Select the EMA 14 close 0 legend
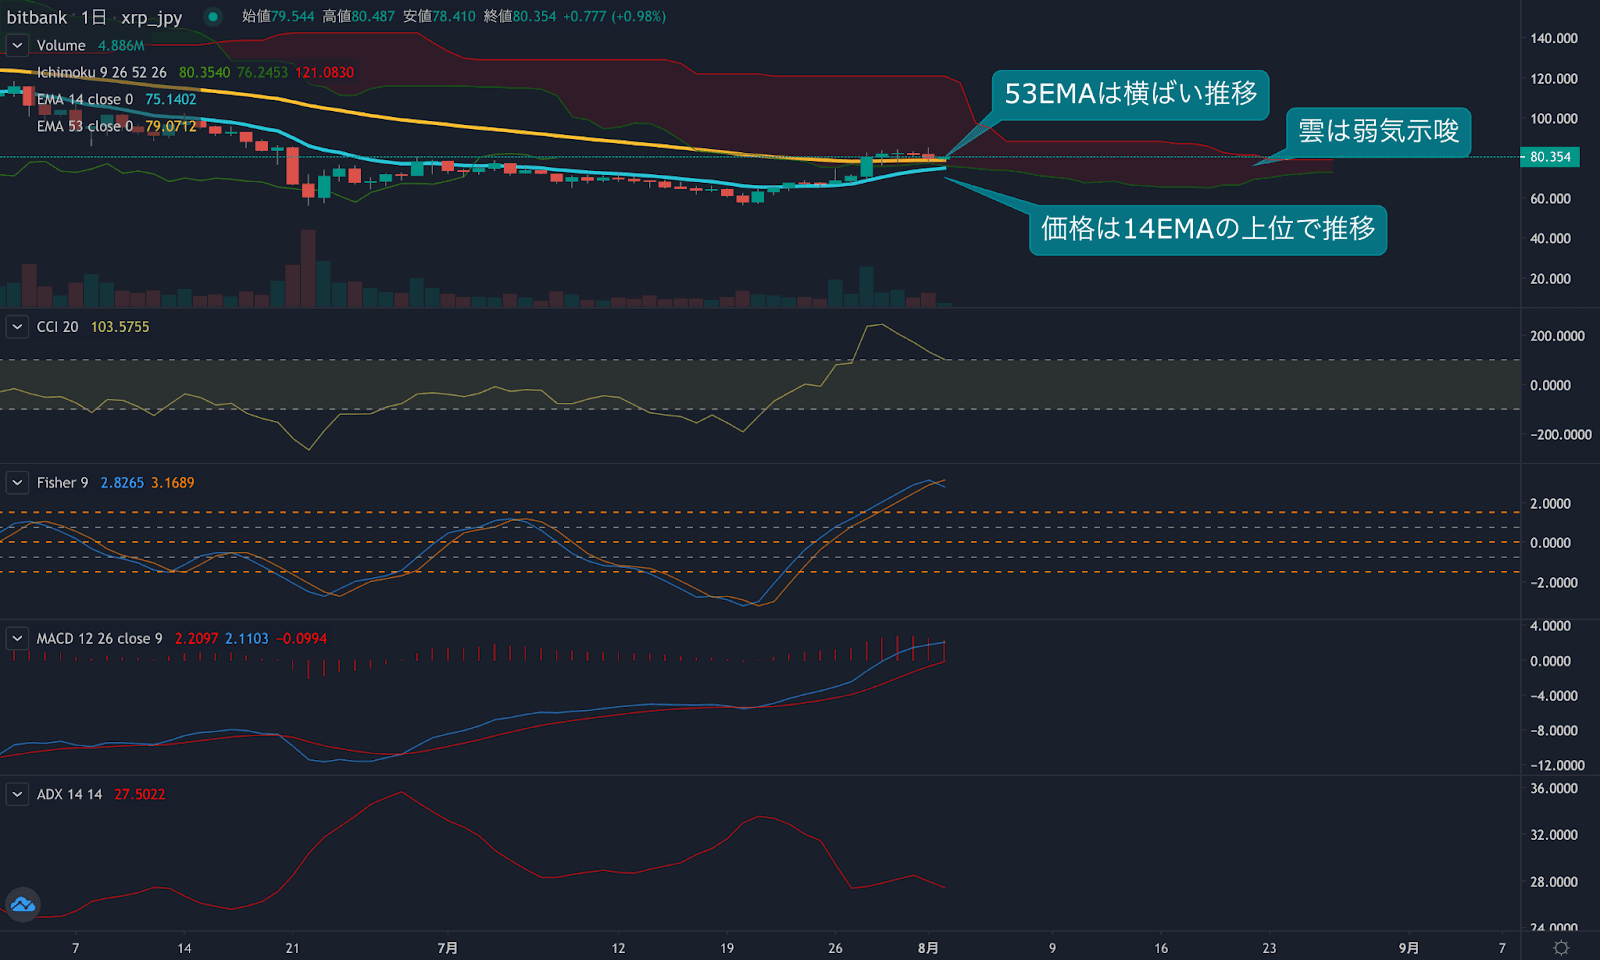 point(84,99)
